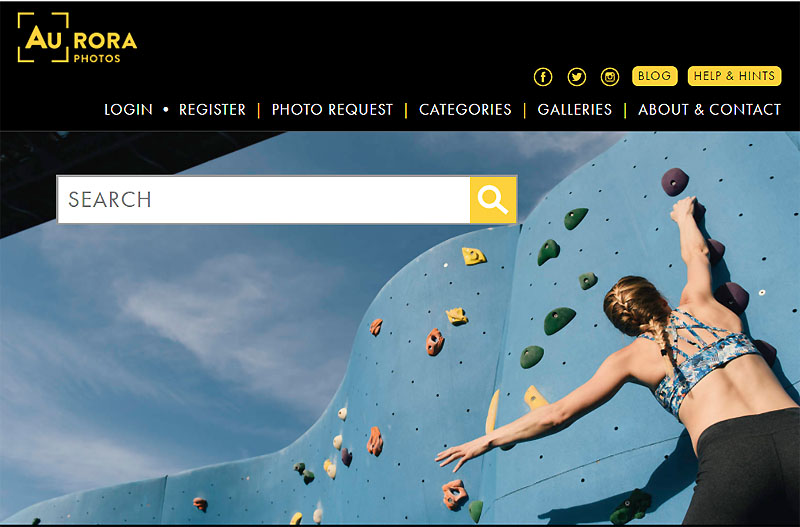800x527 pixels.
Task: Open the Aurora Photos Facebook page icon
Action: click(x=543, y=77)
